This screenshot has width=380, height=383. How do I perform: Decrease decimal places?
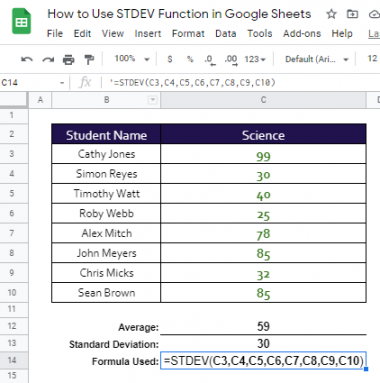[210, 60]
